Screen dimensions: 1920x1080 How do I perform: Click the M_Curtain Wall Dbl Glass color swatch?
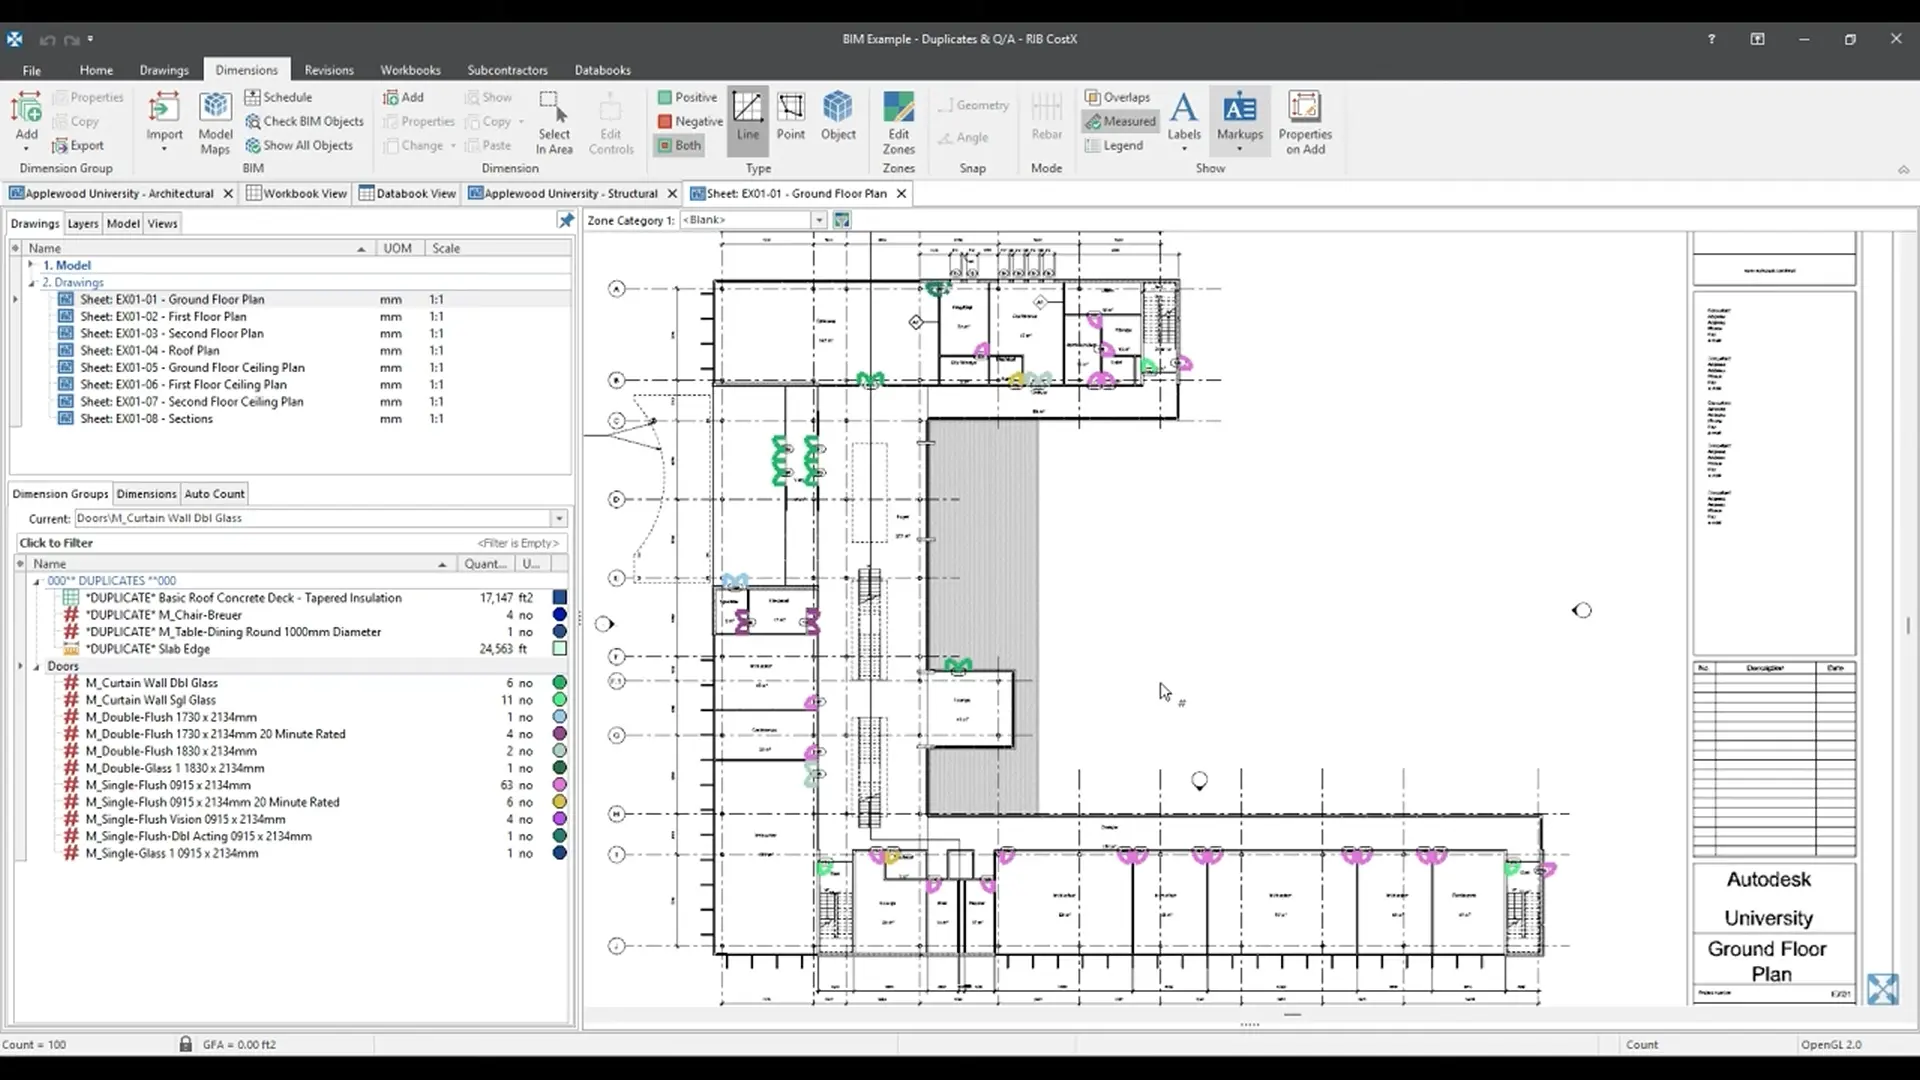(560, 683)
